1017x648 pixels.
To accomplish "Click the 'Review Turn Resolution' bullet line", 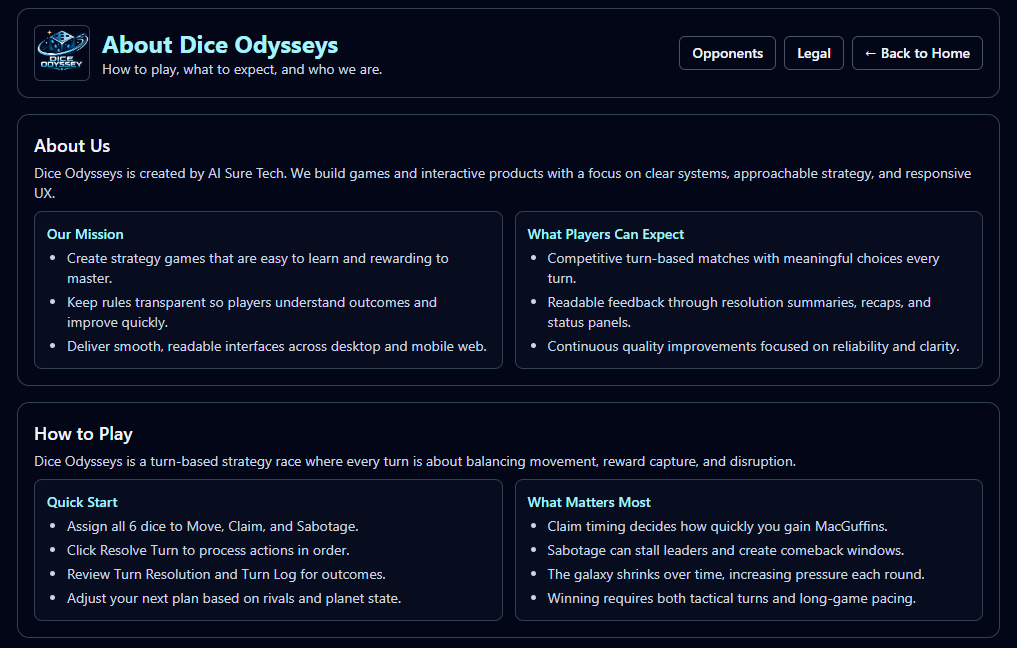I will pos(226,574).
